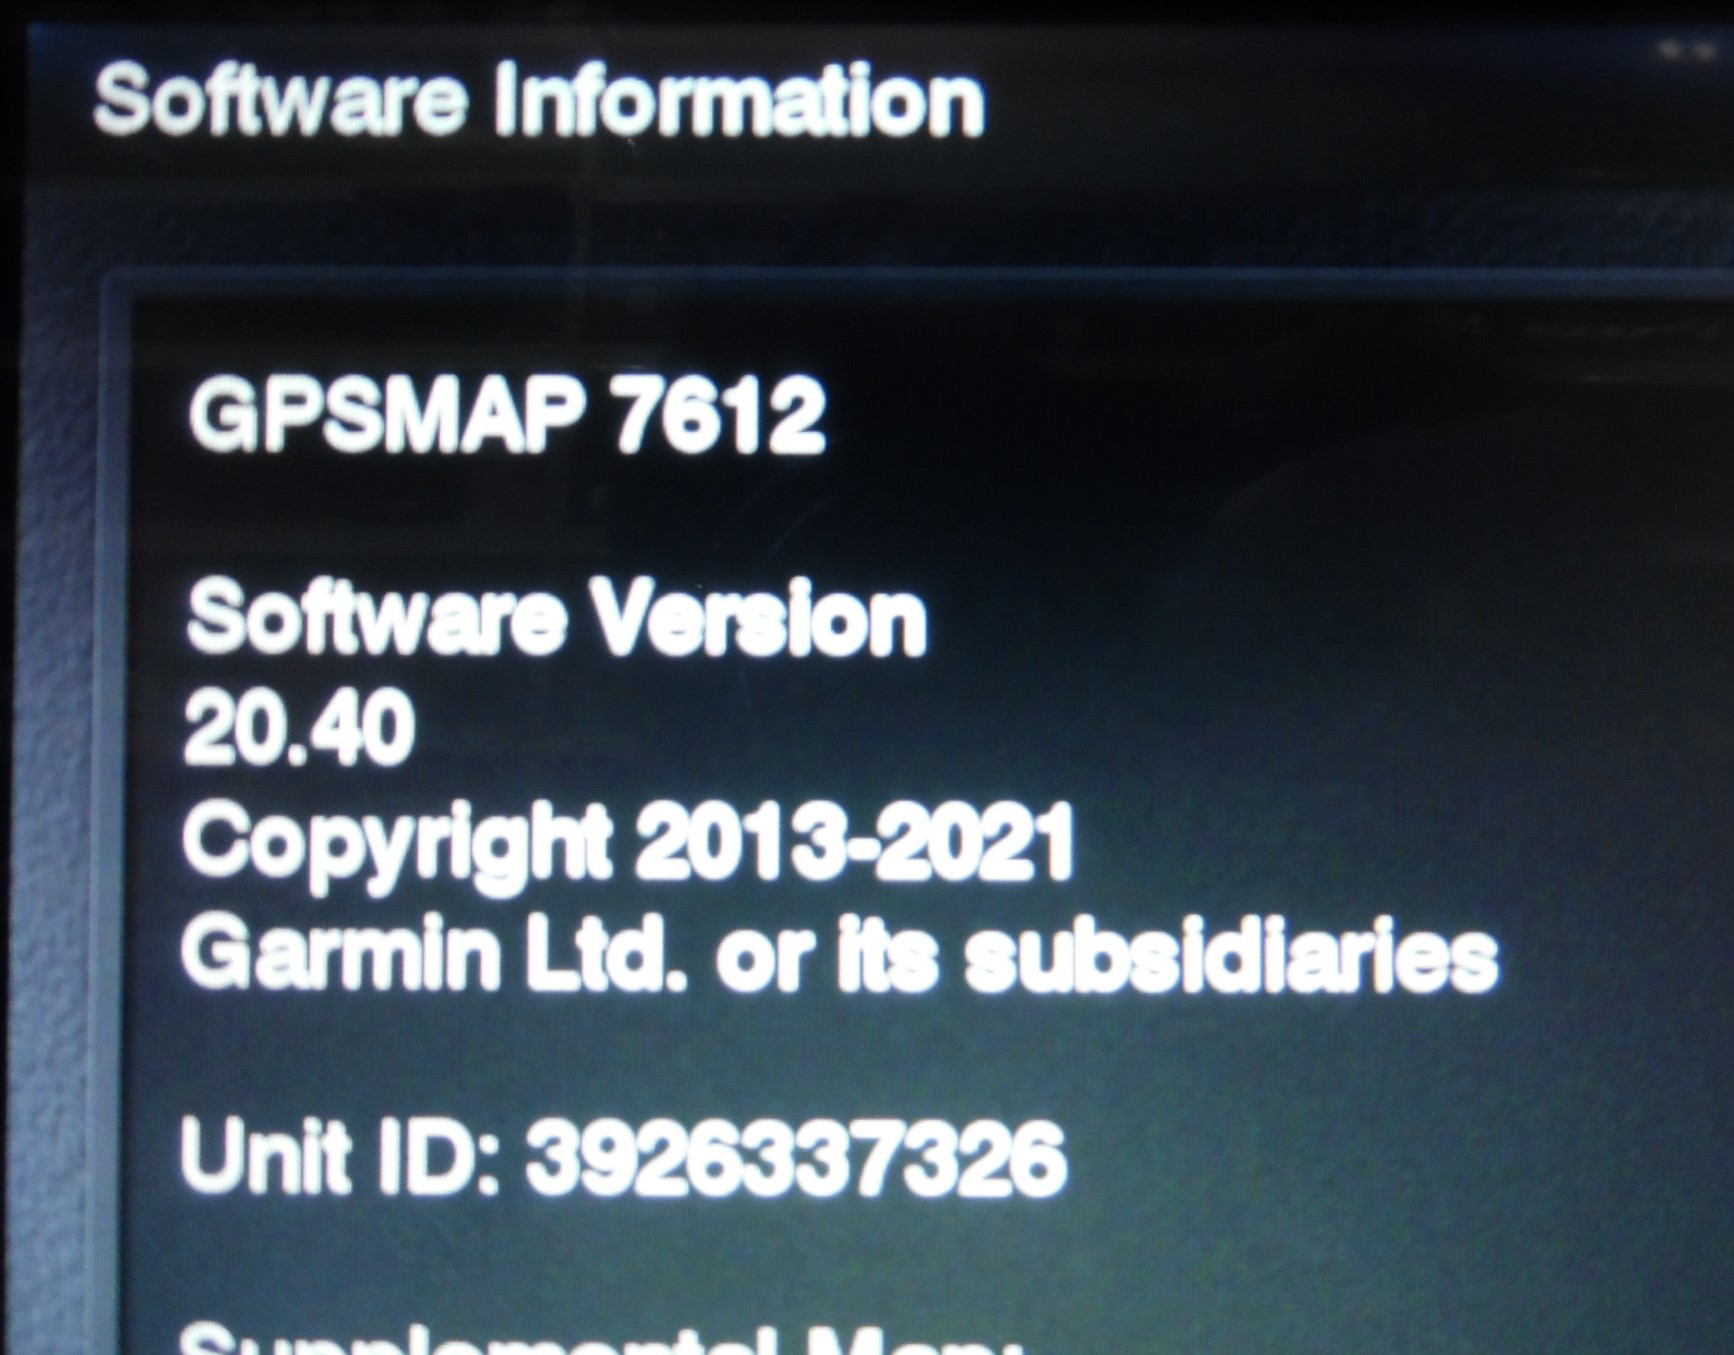Tap the faint dots indicator in top-right corner
1734x1355 pixels.
tap(1688, 51)
